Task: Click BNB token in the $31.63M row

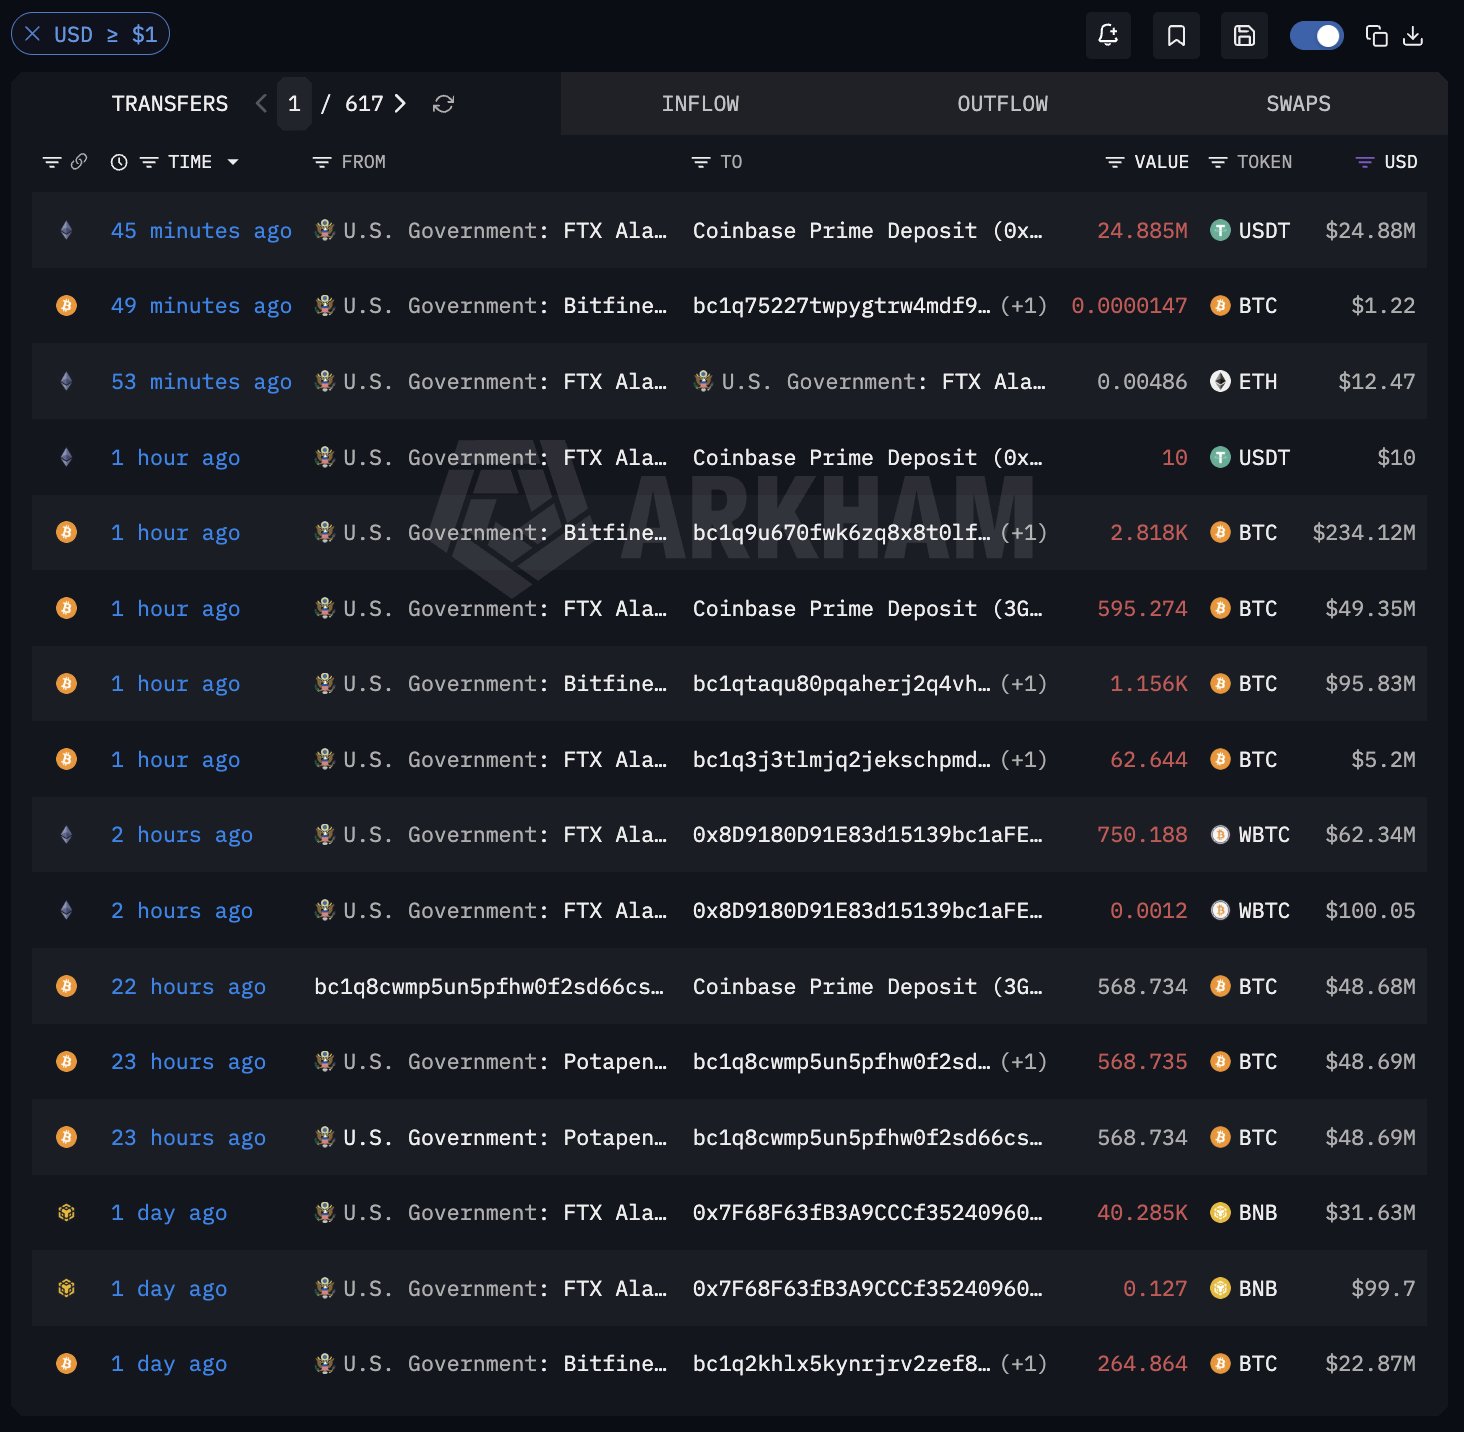Action: (1244, 1213)
